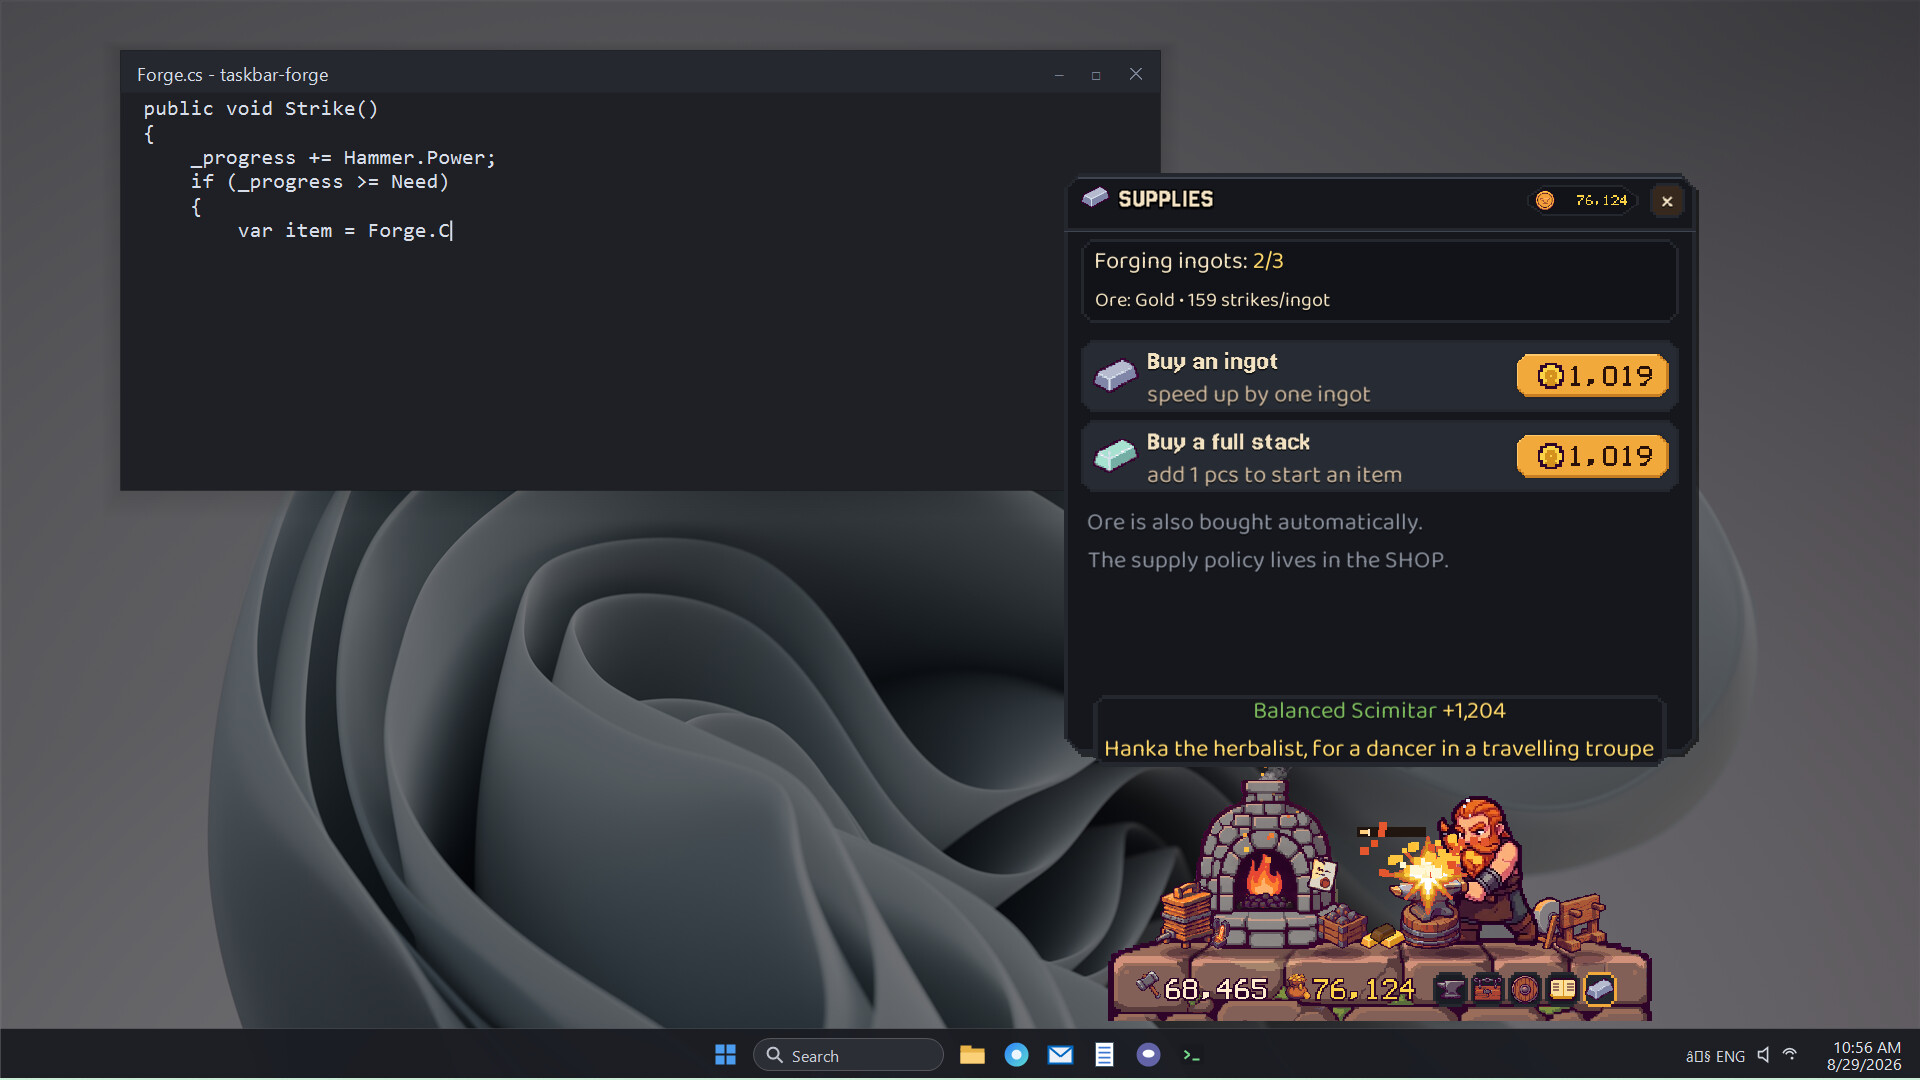The width and height of the screenshot is (1920, 1080).
Task: Click the 76,124 gold value in forge bar
Action: point(1363,989)
